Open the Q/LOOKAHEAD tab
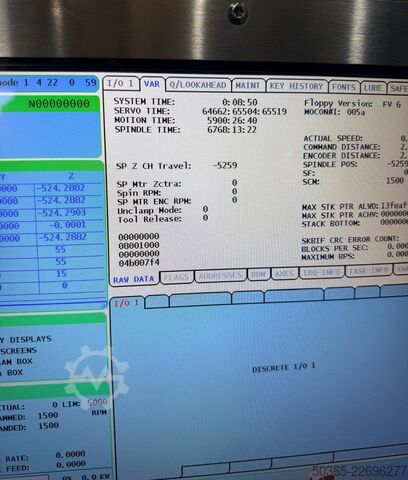Screen dimensions: 408x480 point(198,85)
